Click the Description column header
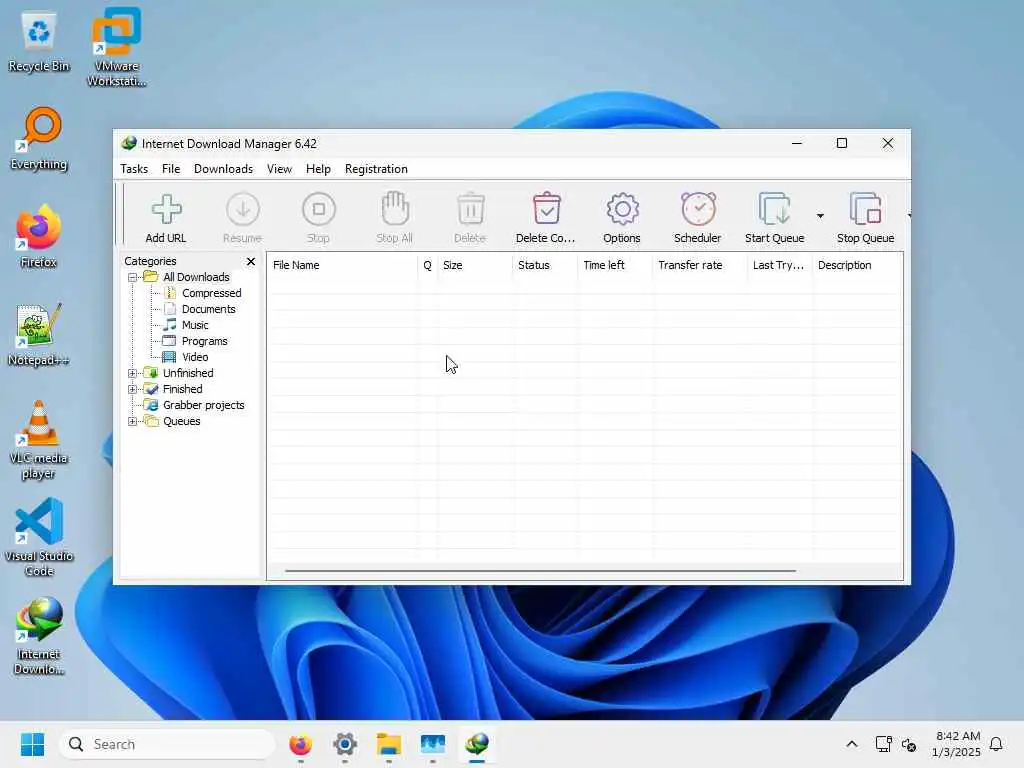1024x768 pixels. (x=857, y=265)
